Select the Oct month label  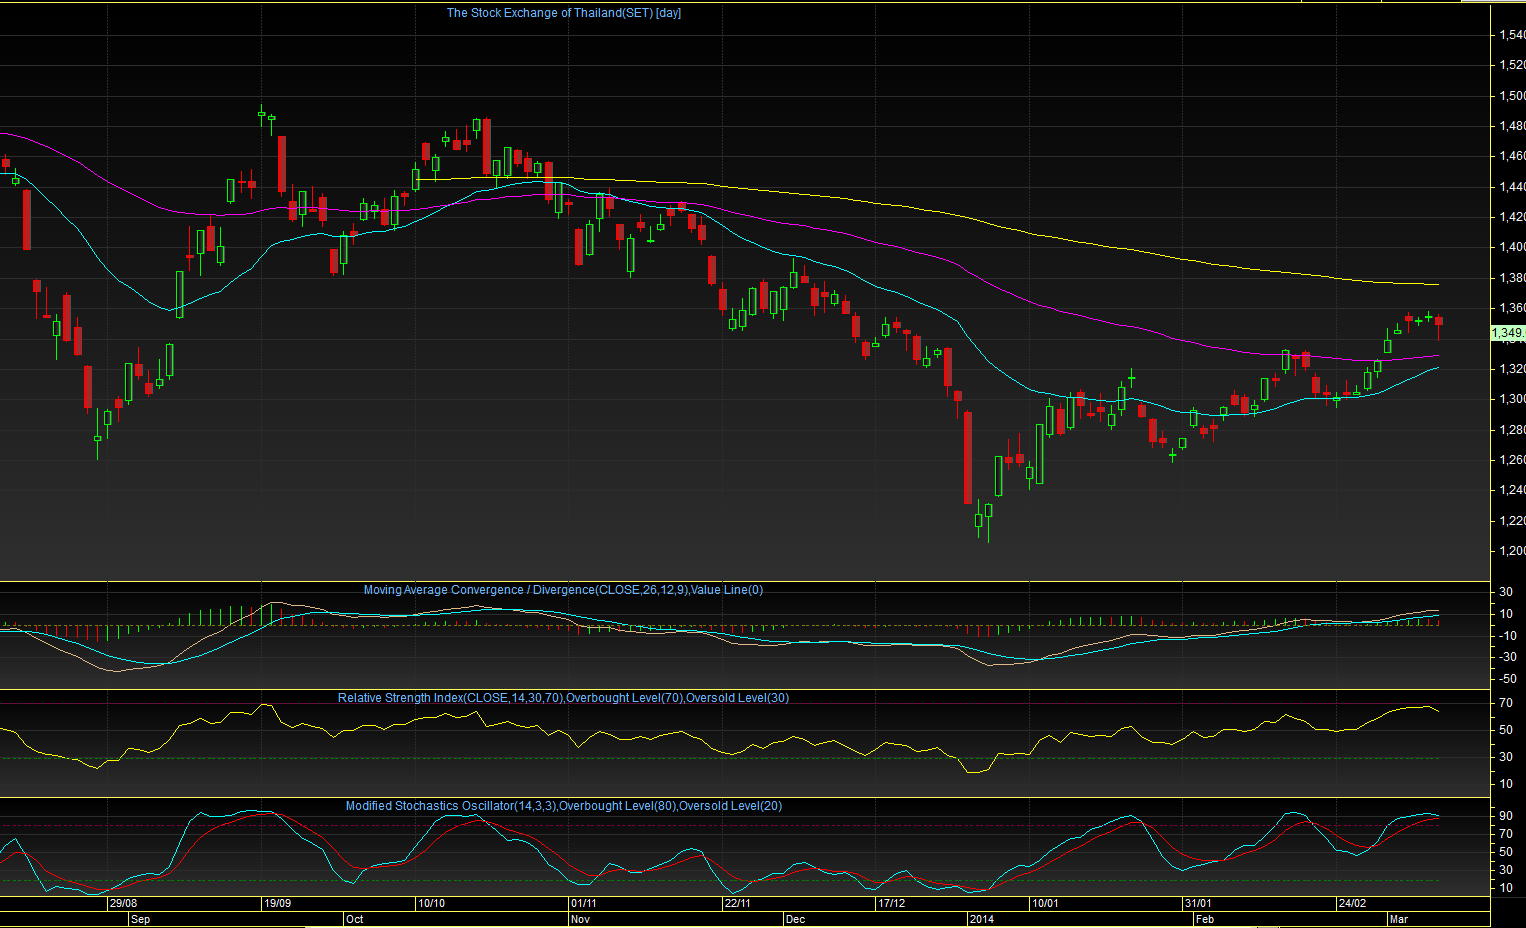coord(354,919)
